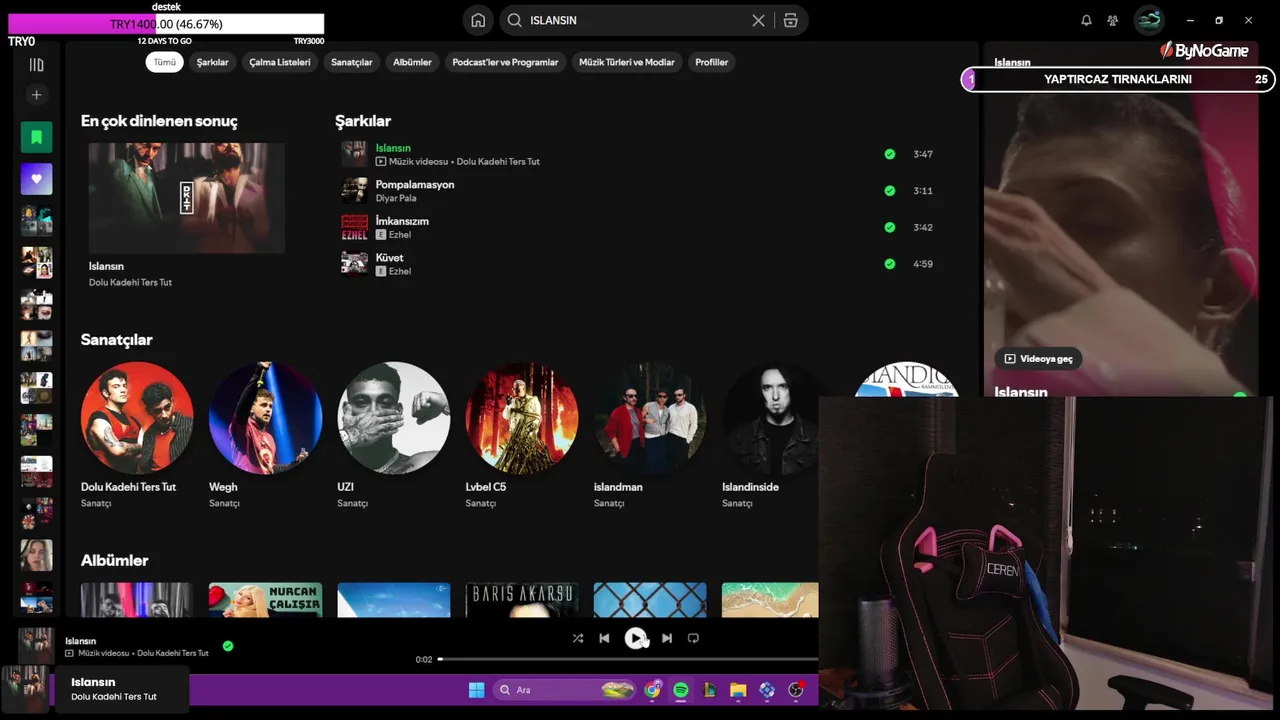Click Albümler section heading

[x=114, y=560]
